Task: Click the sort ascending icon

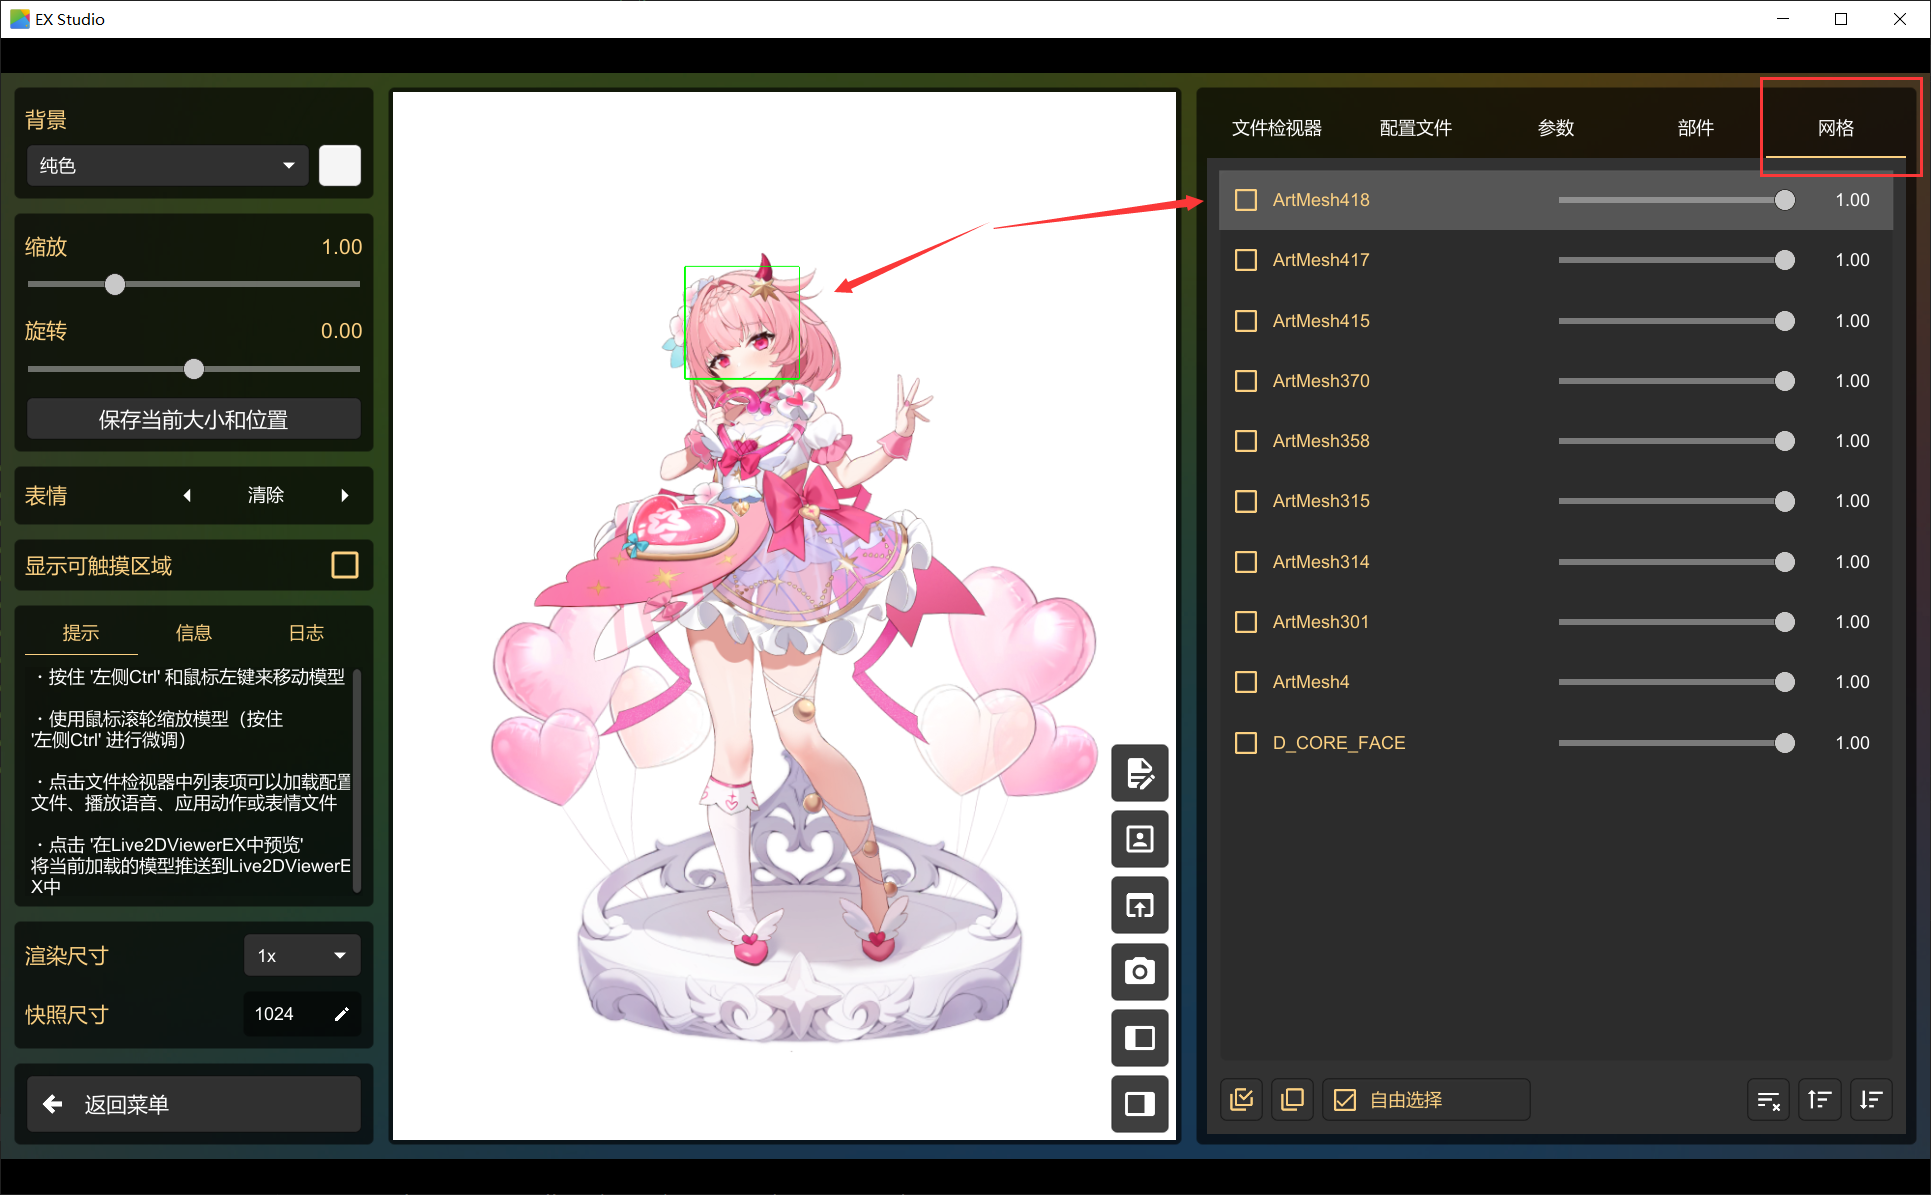Action: click(1820, 1100)
